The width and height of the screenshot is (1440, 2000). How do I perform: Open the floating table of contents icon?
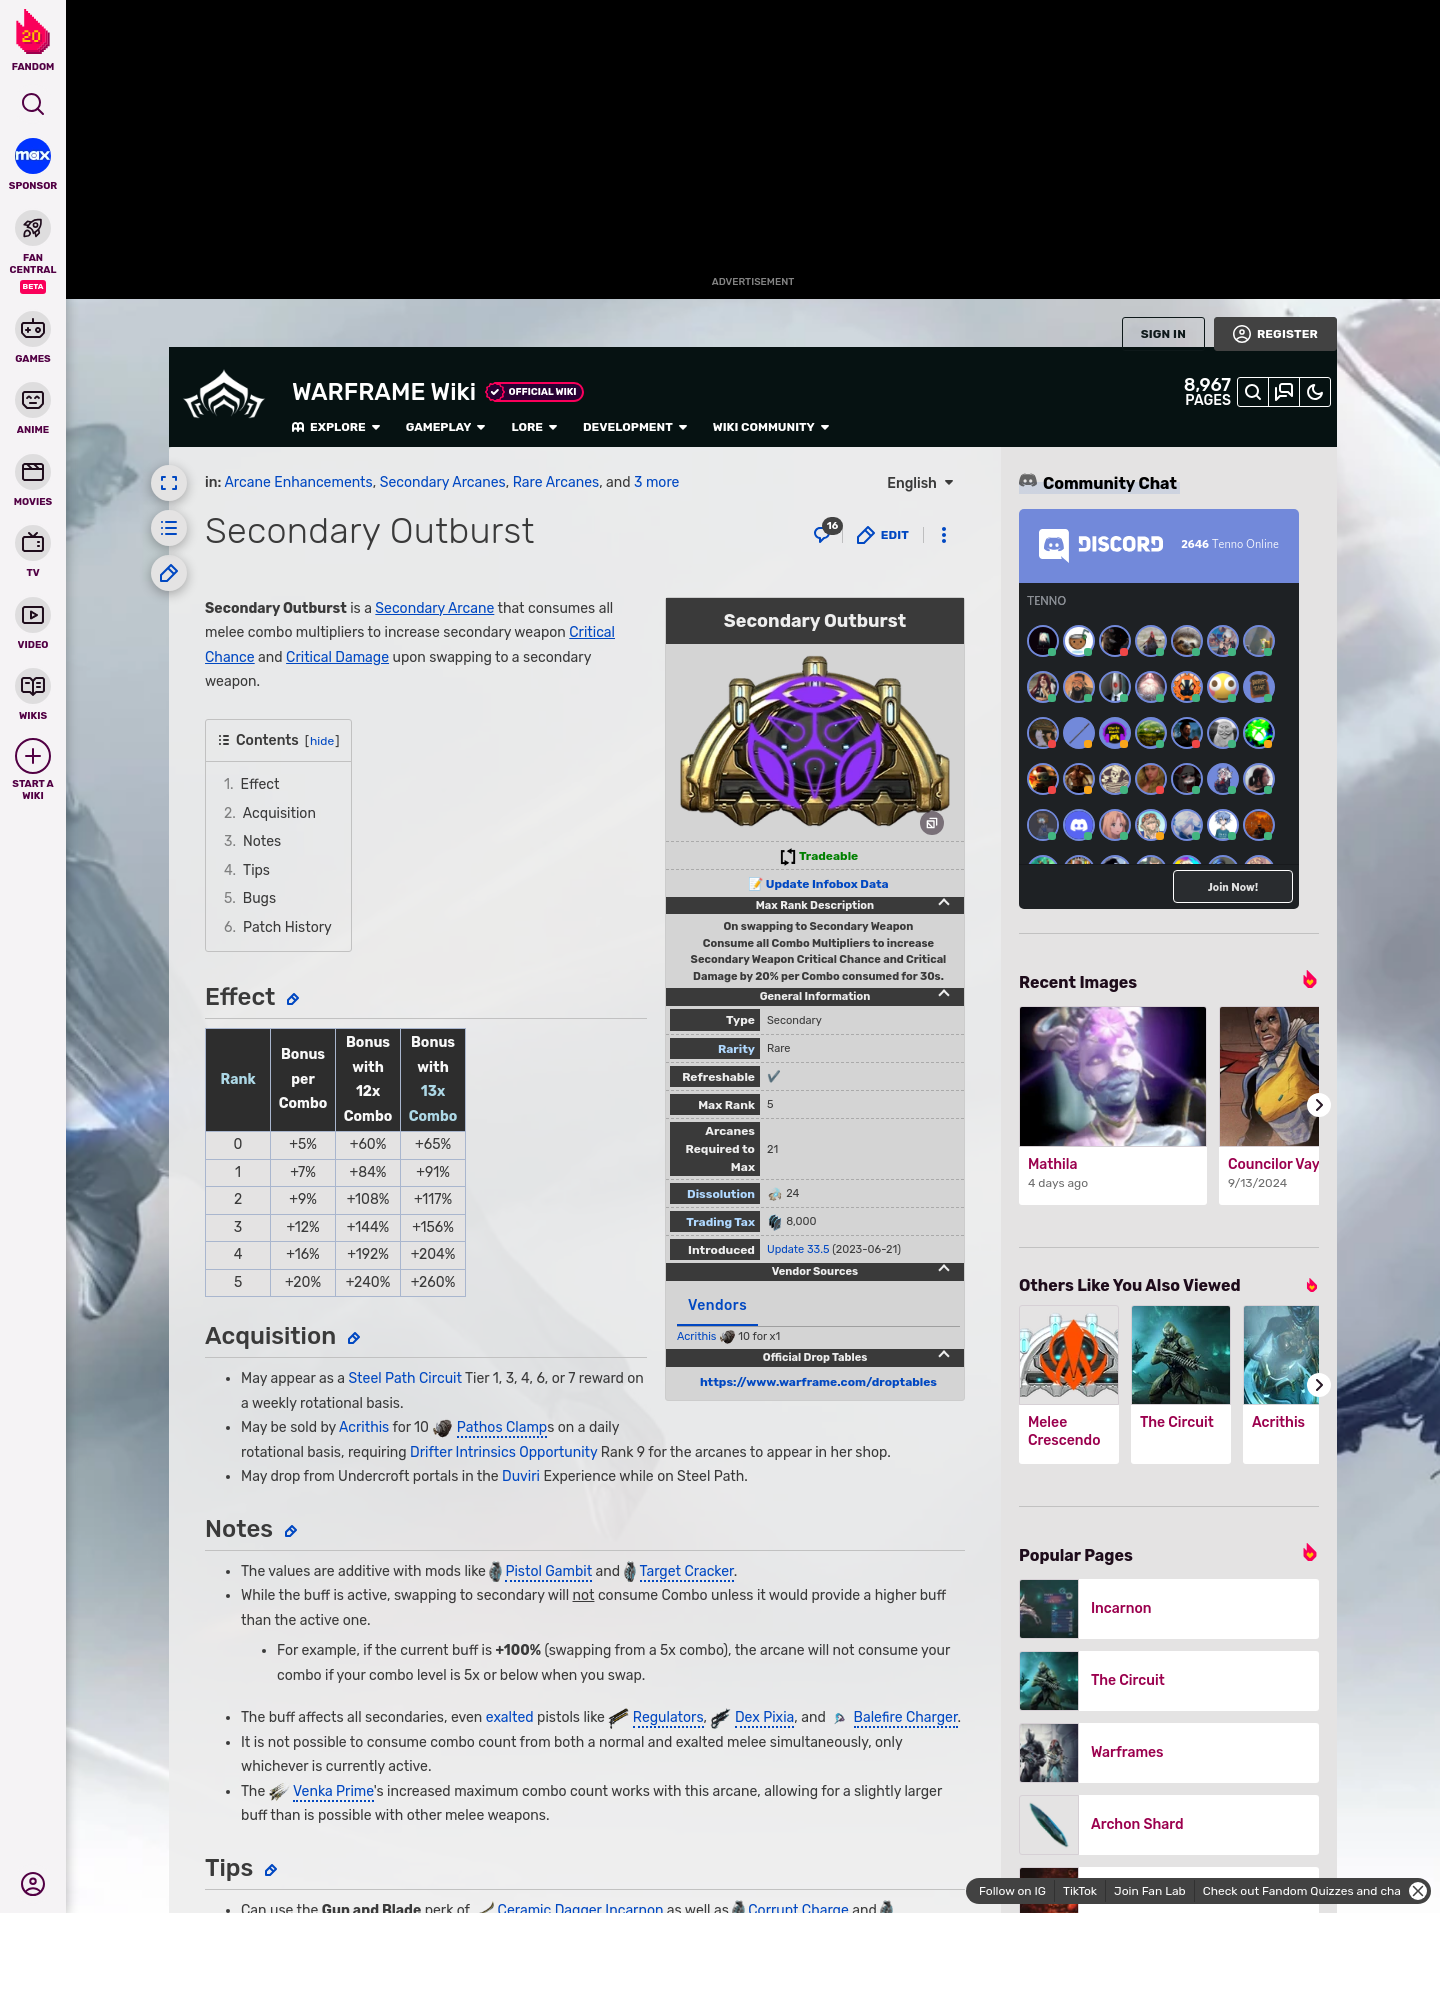(x=169, y=528)
